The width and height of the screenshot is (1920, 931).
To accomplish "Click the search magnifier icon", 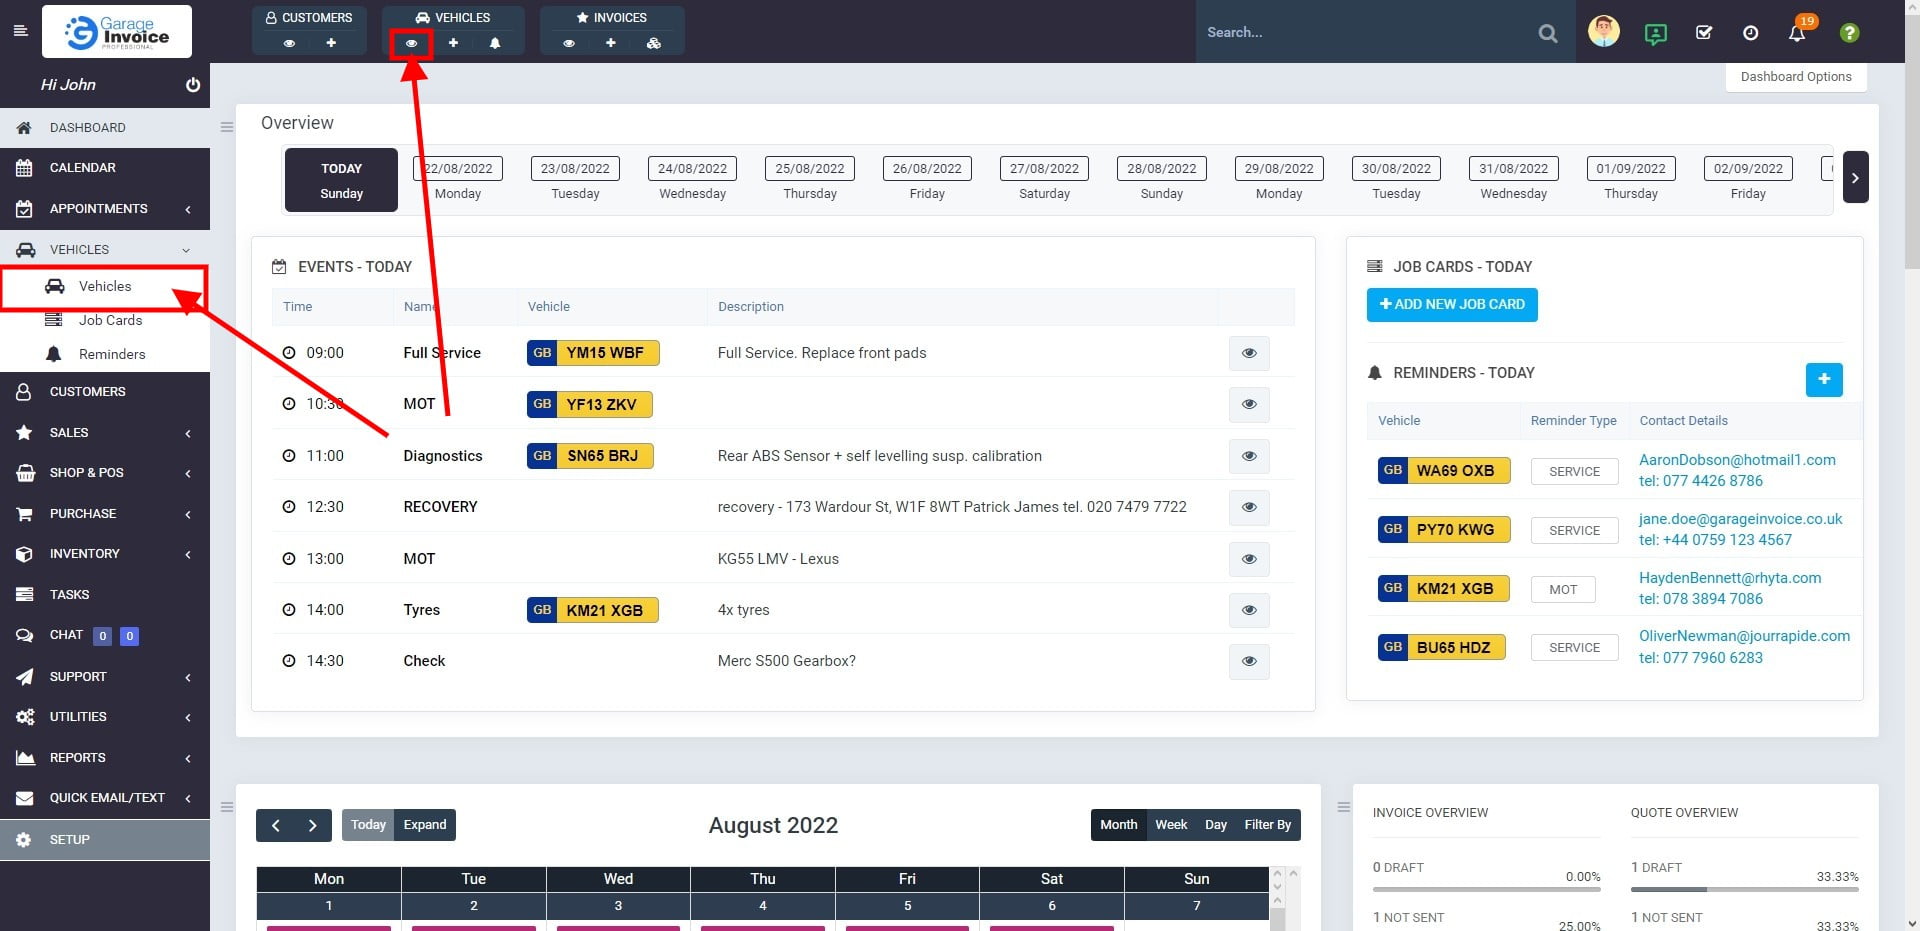I will click(1547, 33).
